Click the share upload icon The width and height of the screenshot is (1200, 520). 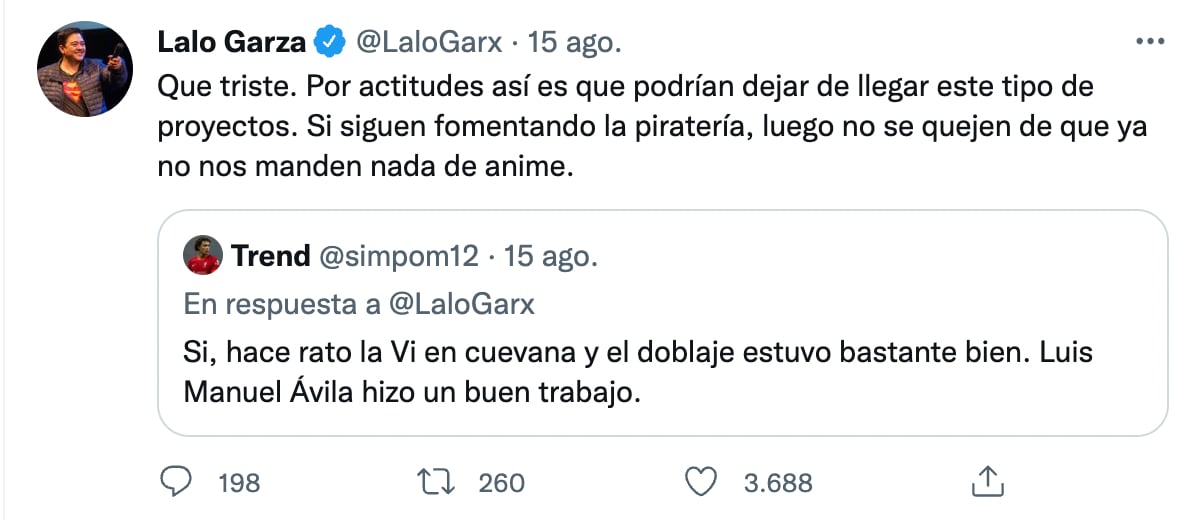986,482
